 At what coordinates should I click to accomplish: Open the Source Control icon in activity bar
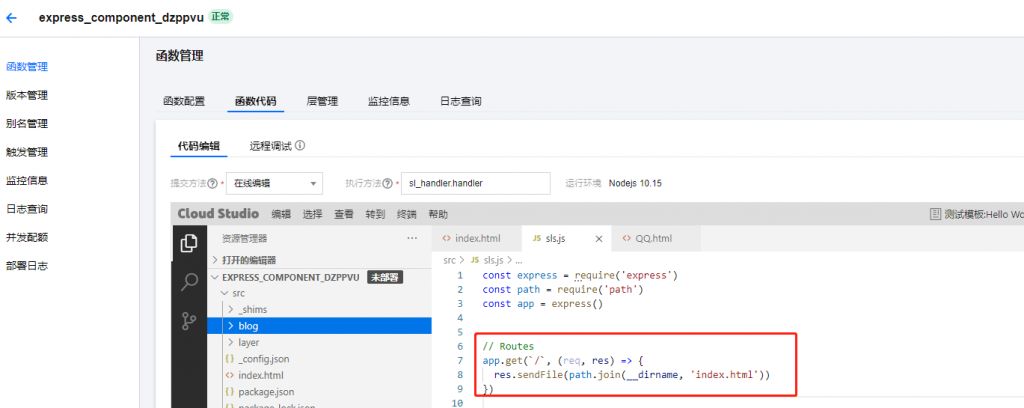[x=188, y=321]
